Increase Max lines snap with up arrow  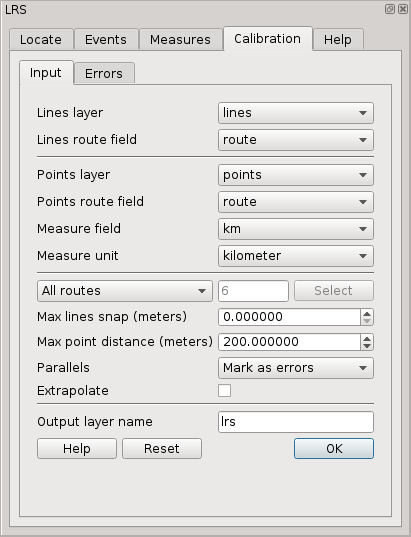[367, 313]
